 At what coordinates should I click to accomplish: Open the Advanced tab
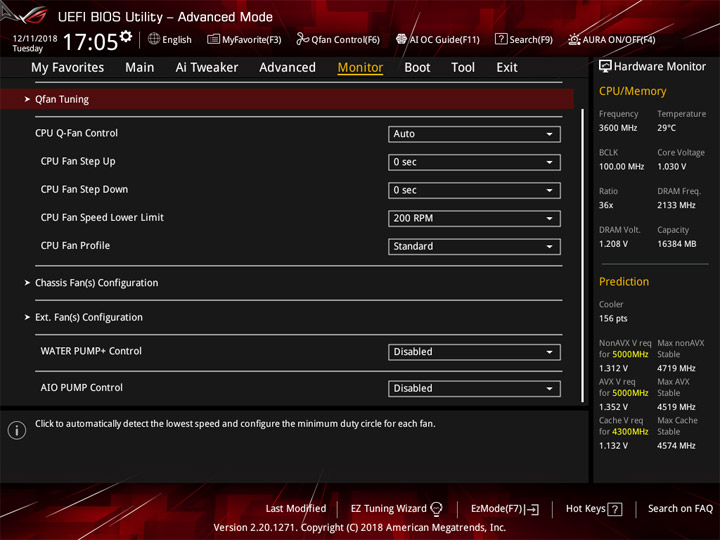click(287, 68)
